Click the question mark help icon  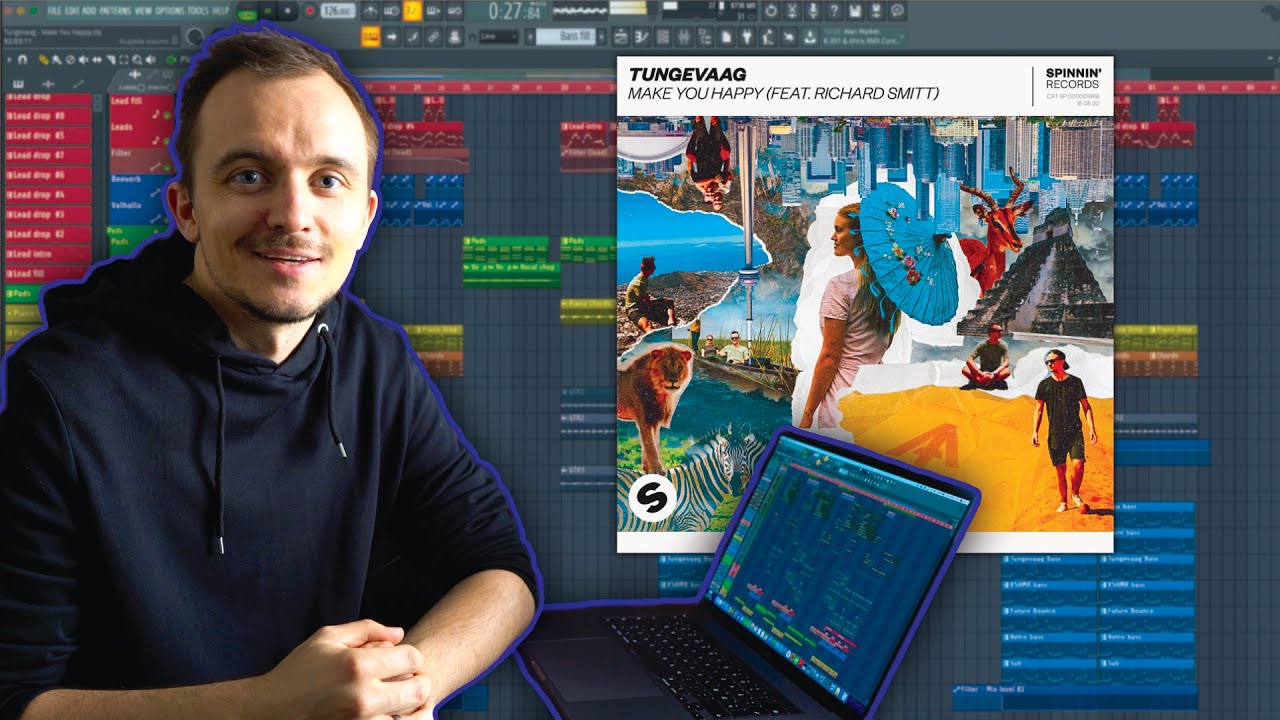pos(834,11)
